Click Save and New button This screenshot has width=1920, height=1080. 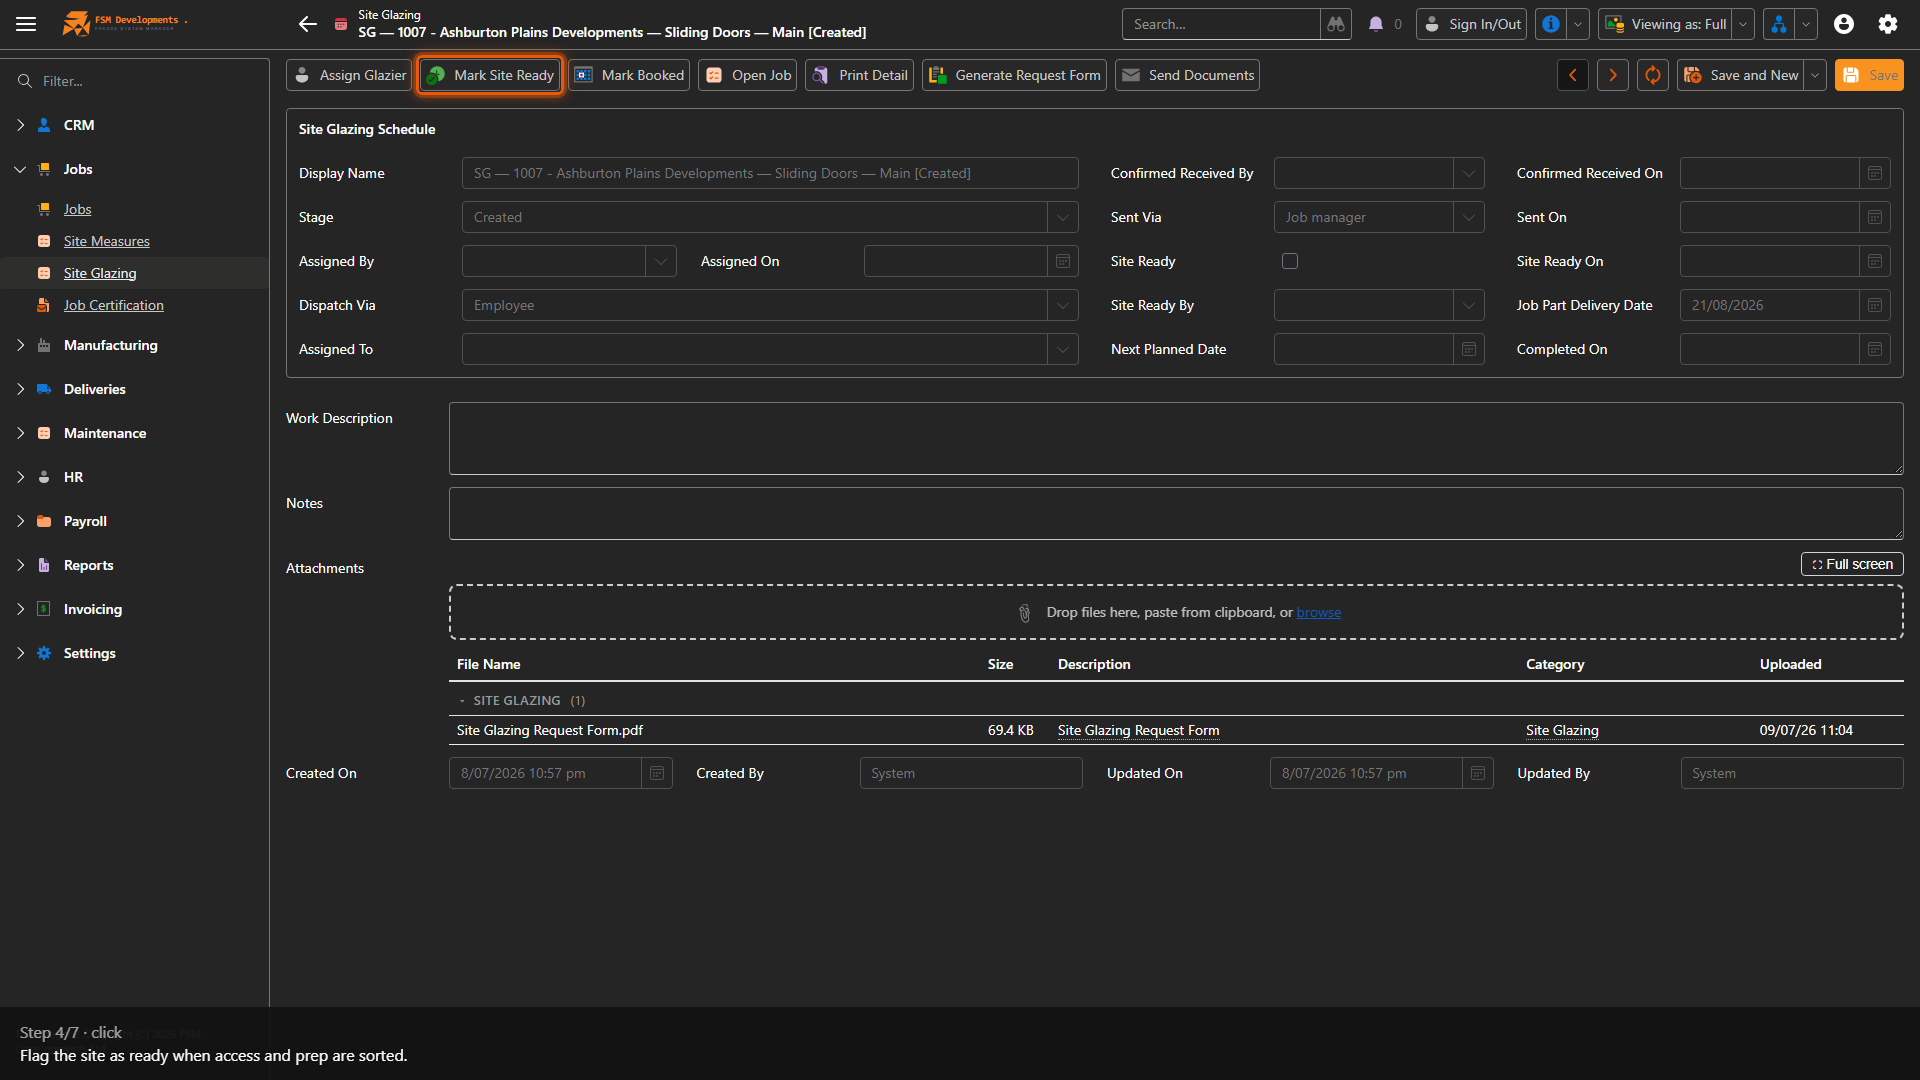[x=1741, y=75]
